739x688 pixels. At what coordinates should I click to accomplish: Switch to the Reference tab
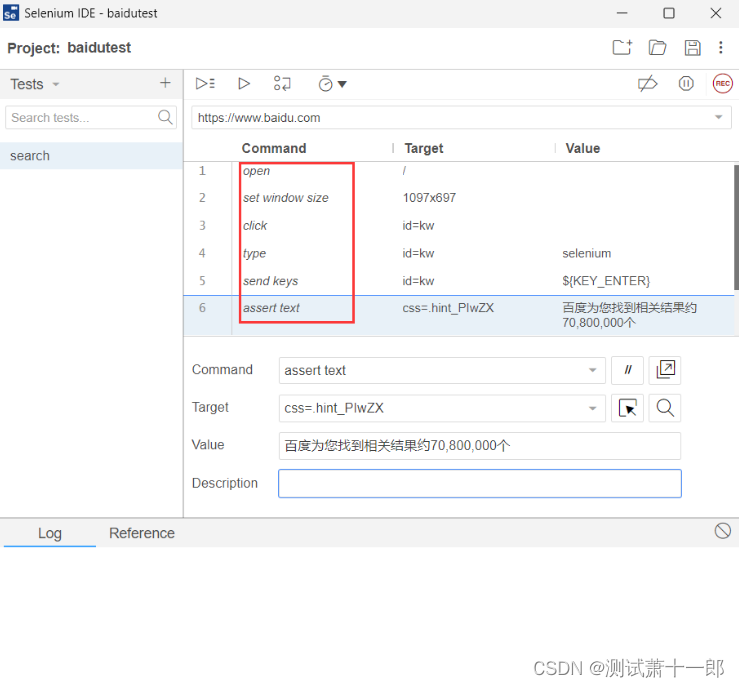tap(142, 533)
